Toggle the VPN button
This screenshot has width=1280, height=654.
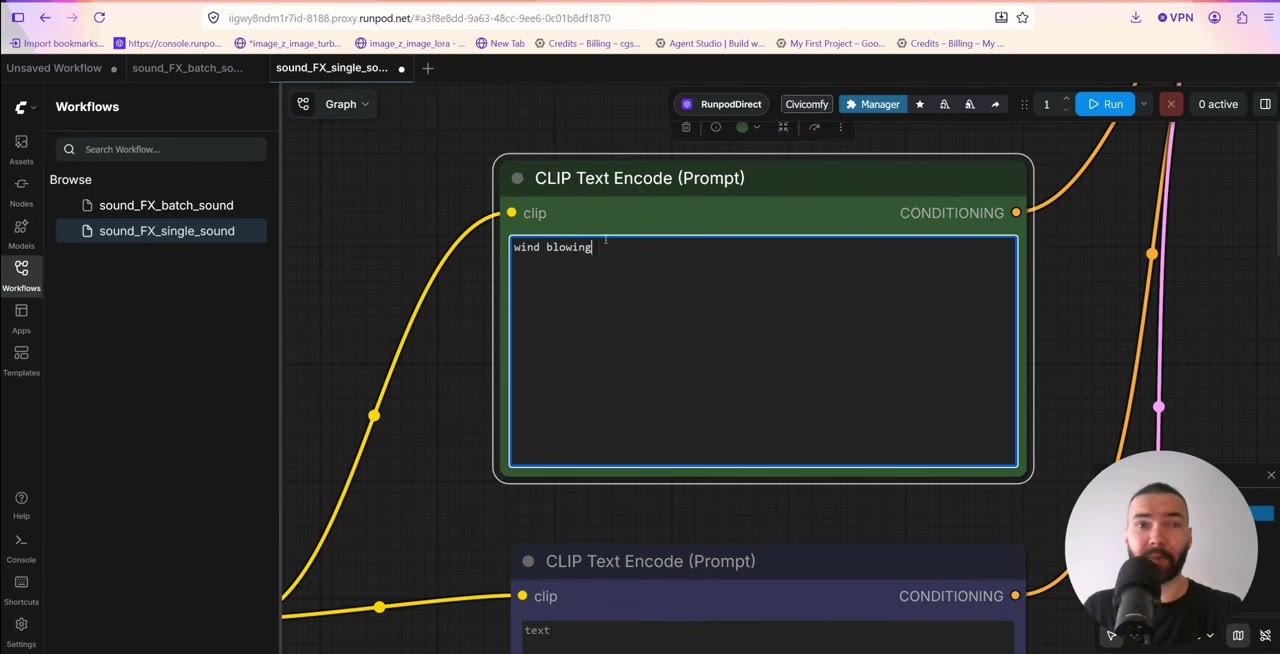(1176, 17)
